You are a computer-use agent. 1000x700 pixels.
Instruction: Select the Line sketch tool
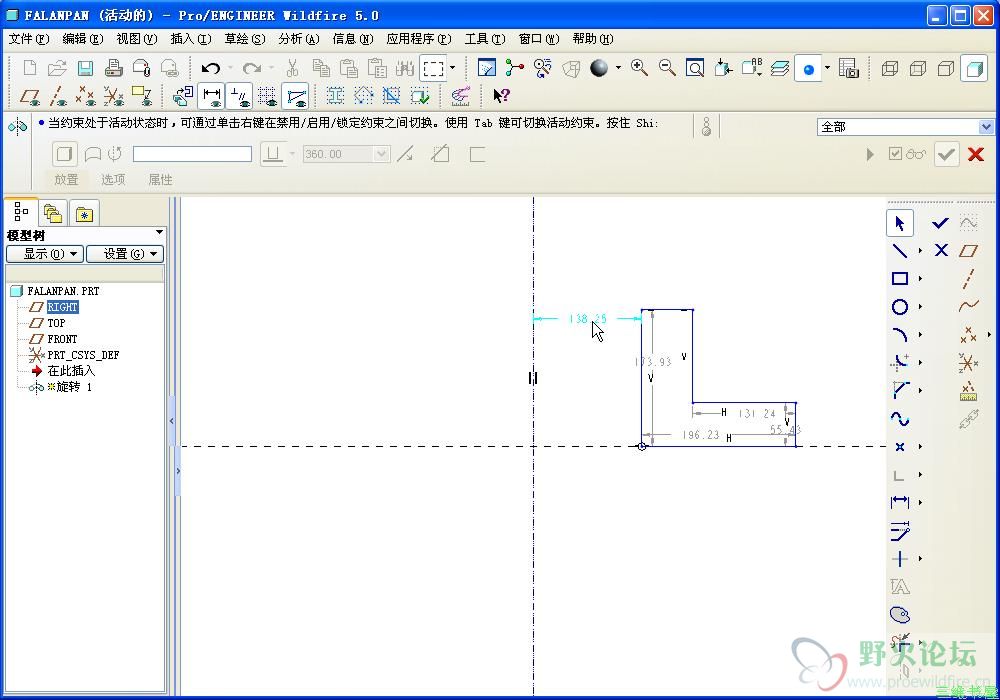coord(899,251)
